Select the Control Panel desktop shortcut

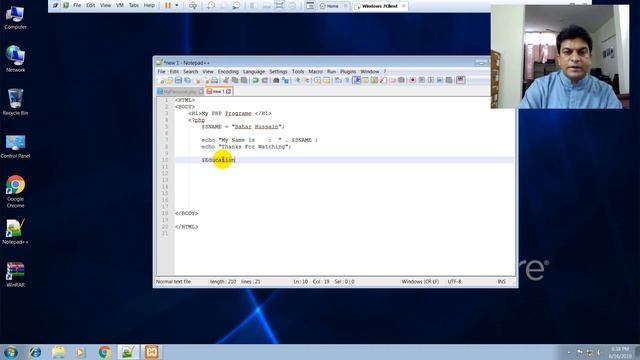(x=16, y=146)
